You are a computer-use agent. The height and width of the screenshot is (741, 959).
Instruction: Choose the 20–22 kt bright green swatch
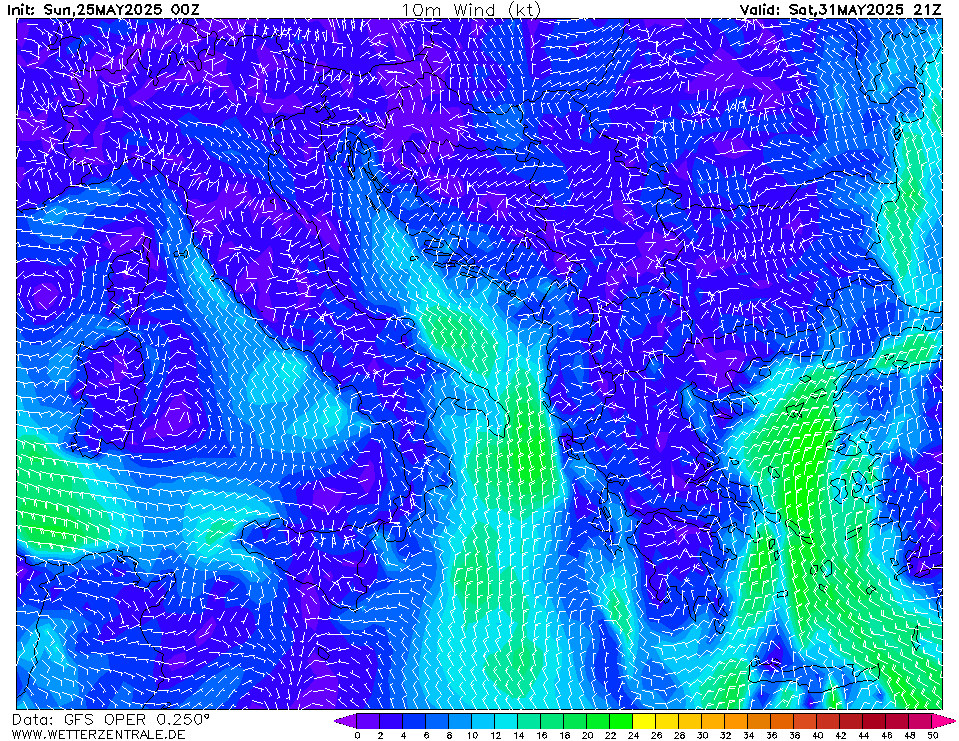tap(599, 721)
